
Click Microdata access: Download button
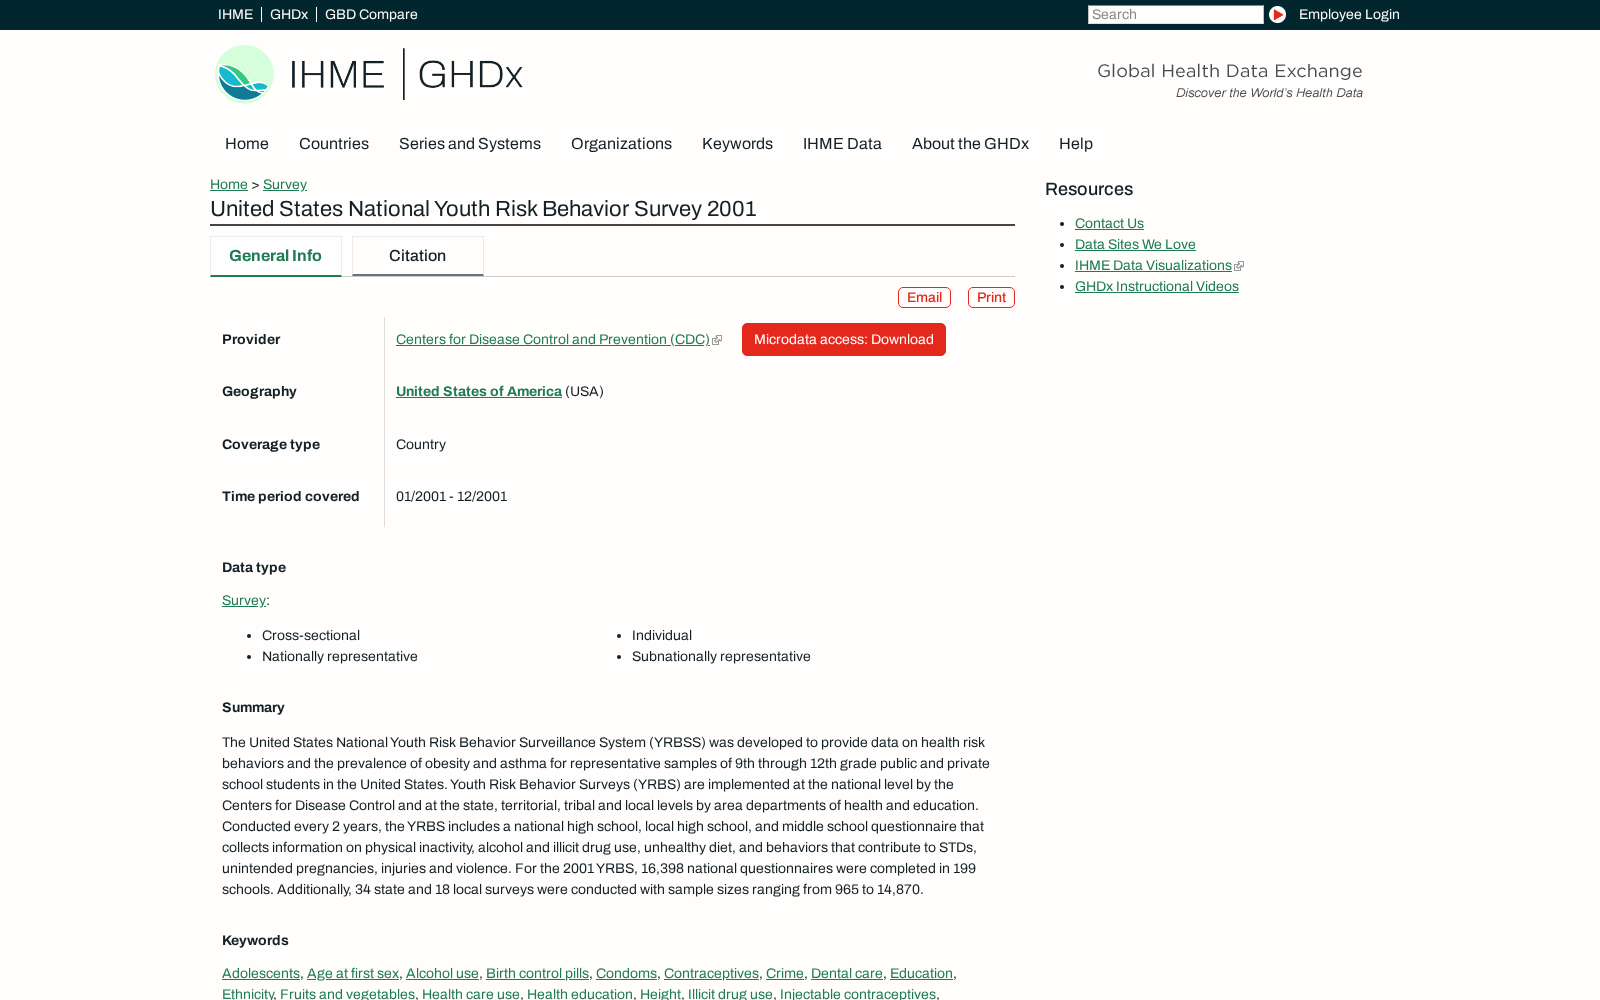[844, 340]
